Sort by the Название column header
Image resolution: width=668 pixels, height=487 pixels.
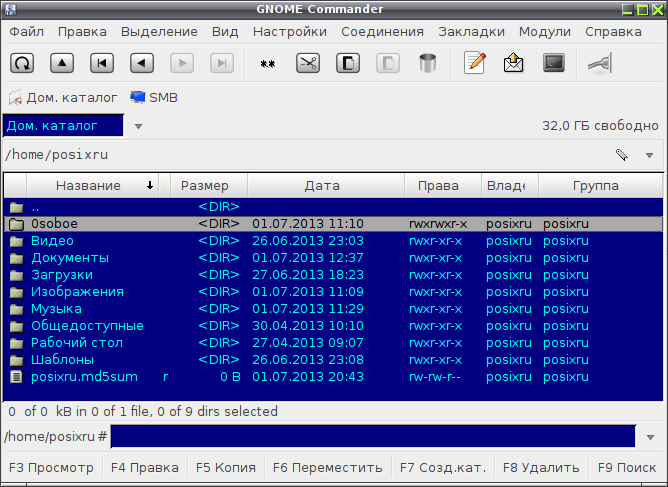coord(92,186)
